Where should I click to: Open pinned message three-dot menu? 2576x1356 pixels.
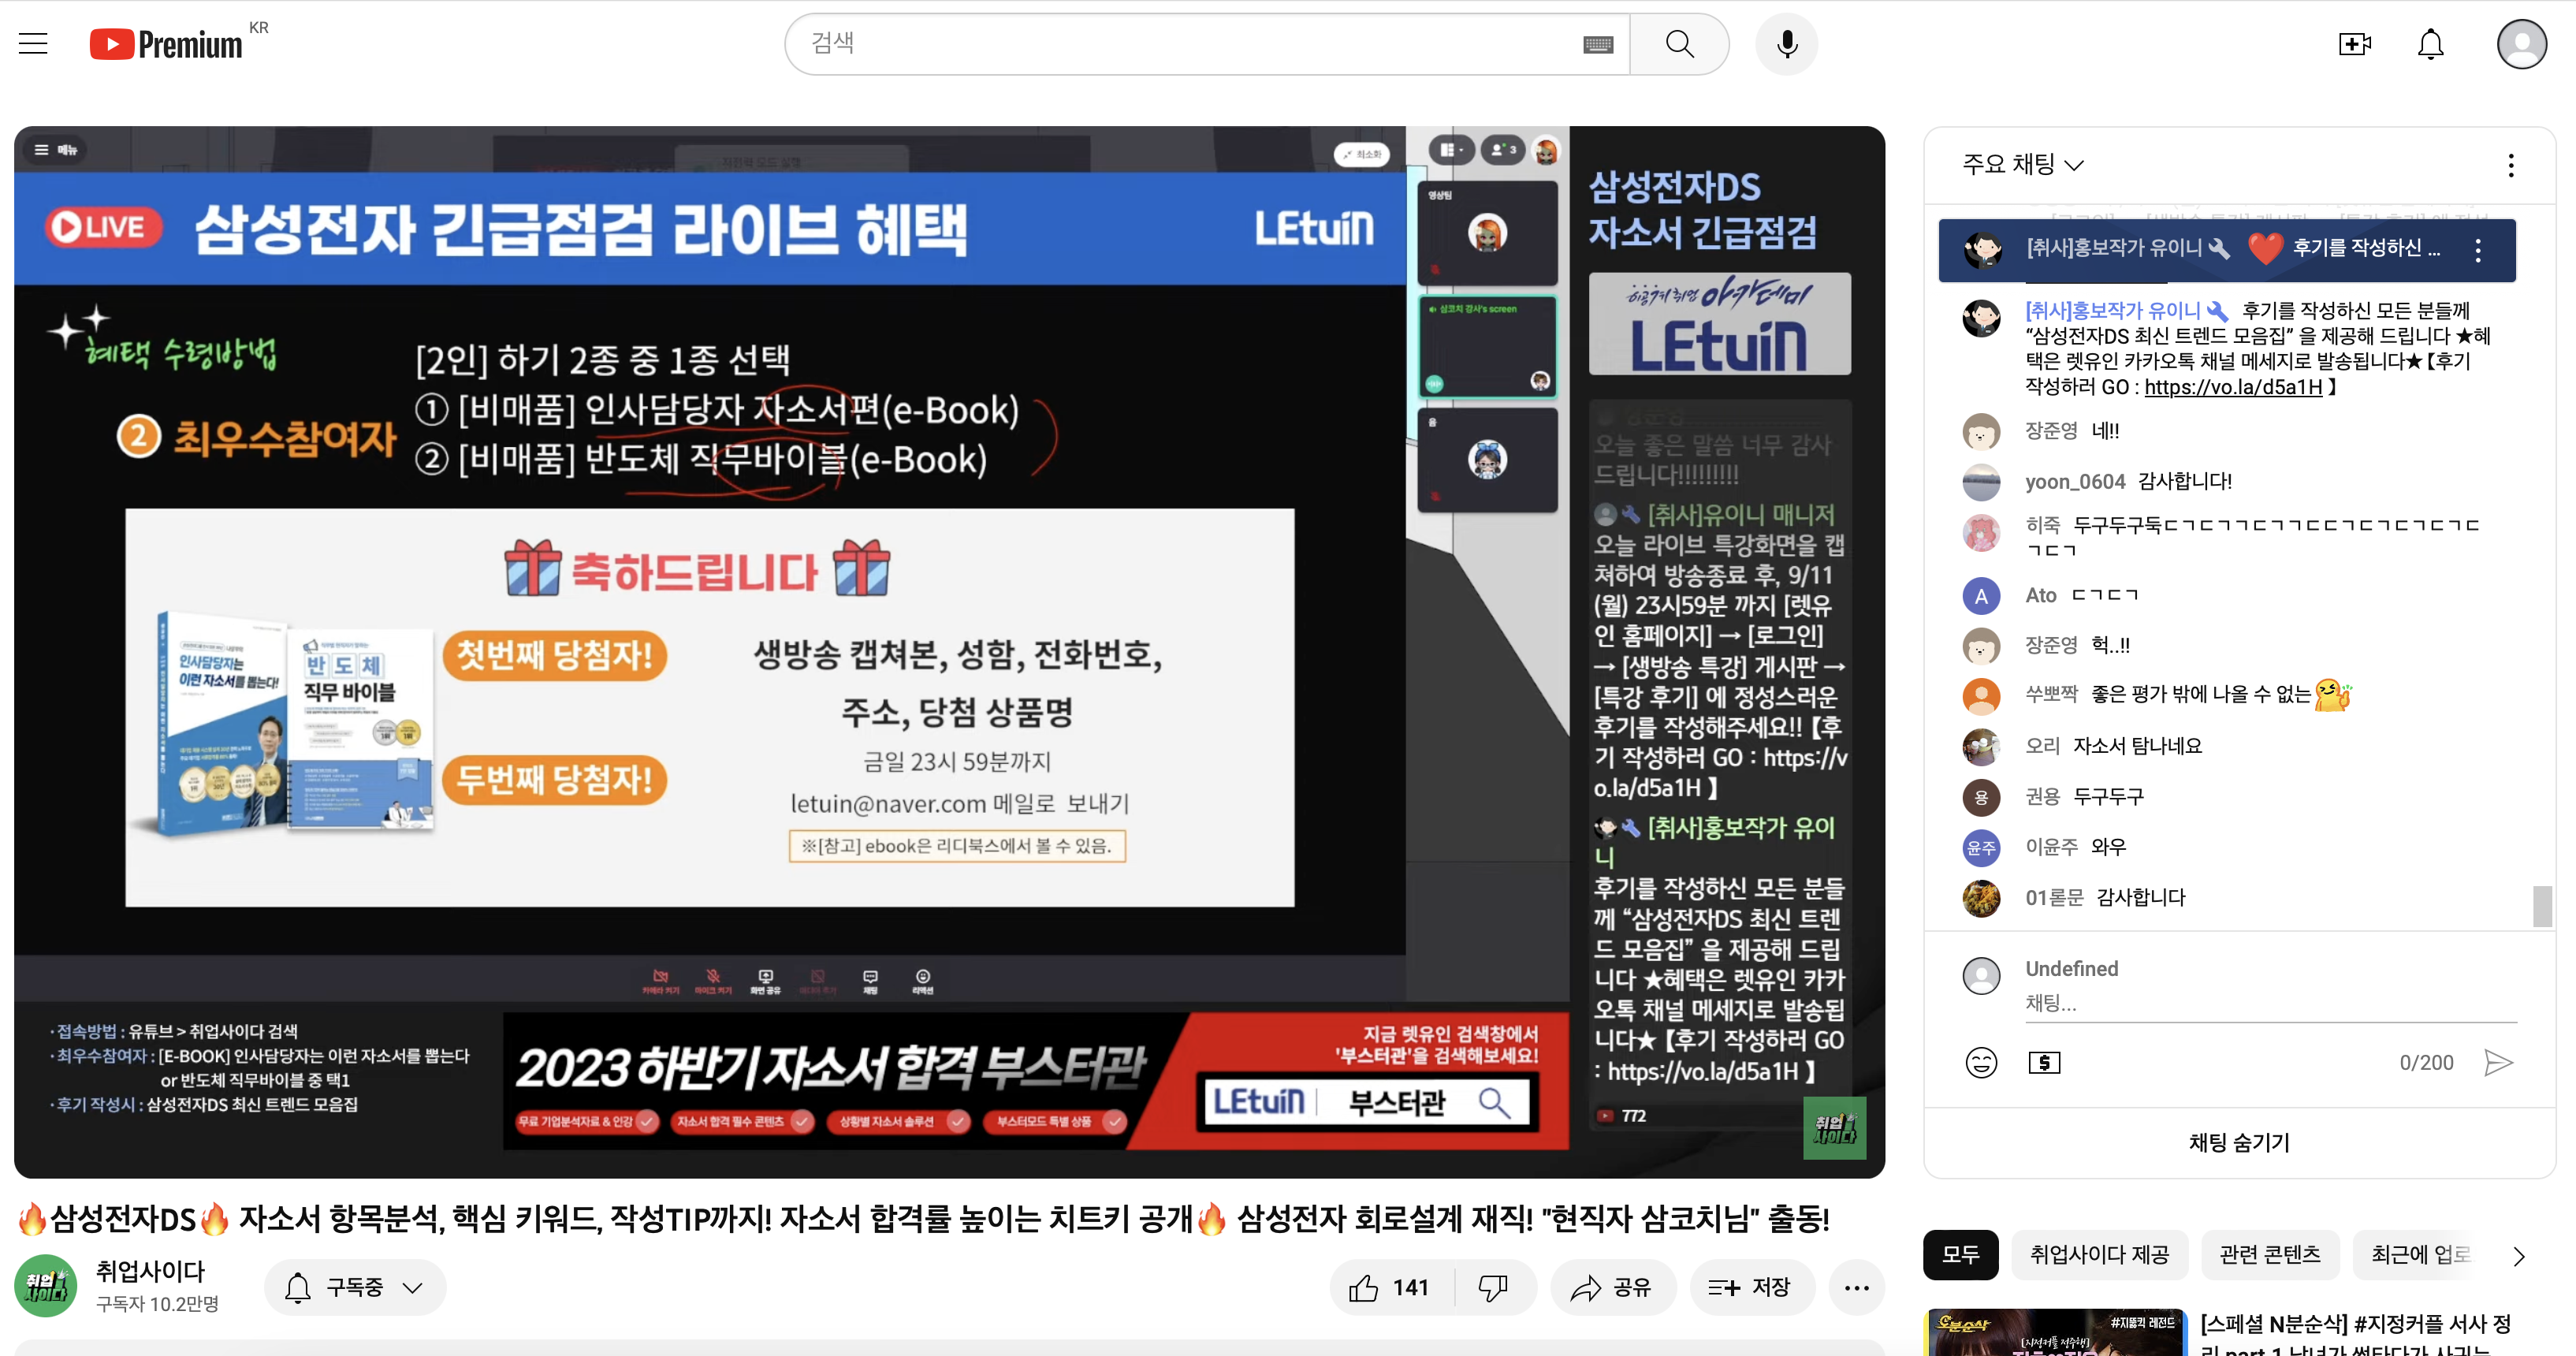click(x=2477, y=250)
